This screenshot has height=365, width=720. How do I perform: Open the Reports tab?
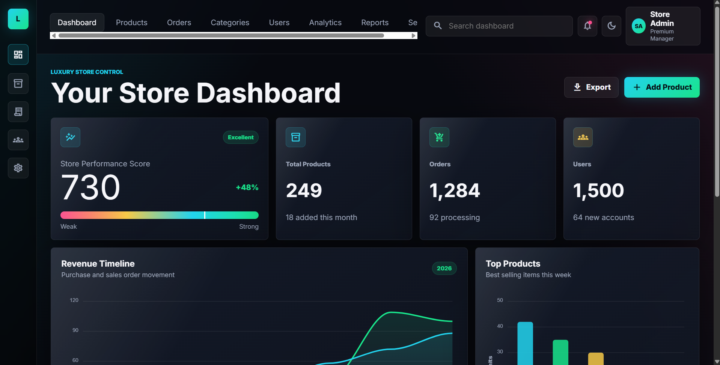pyautogui.click(x=375, y=22)
